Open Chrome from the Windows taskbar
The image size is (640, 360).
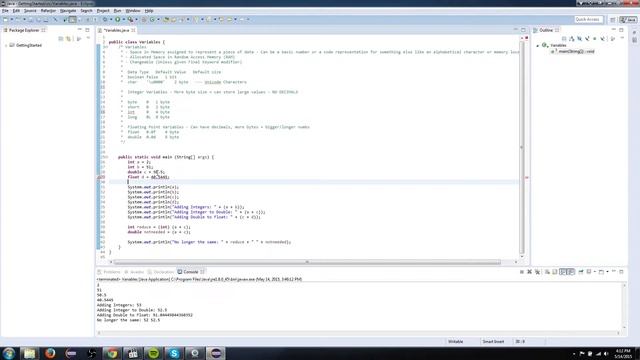pos(112,353)
